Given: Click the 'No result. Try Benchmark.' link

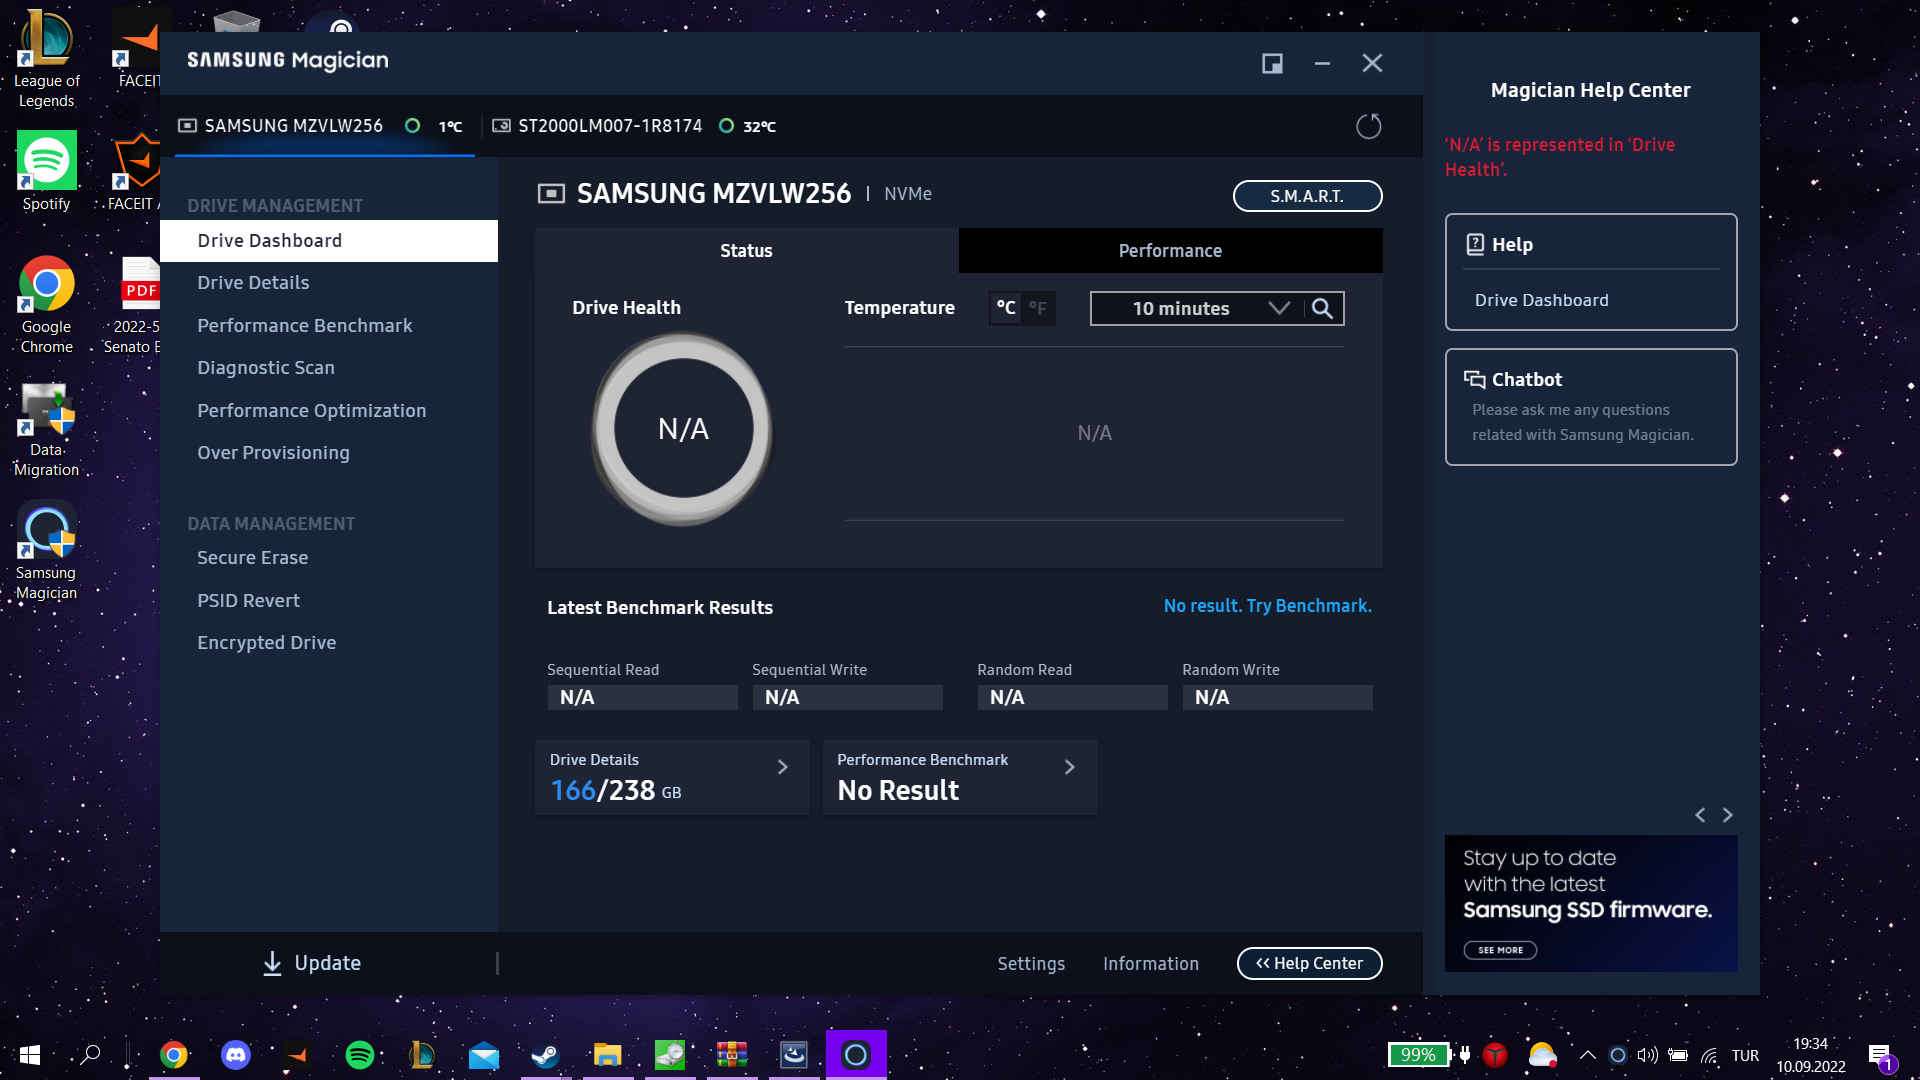Looking at the screenshot, I should [x=1267, y=606].
